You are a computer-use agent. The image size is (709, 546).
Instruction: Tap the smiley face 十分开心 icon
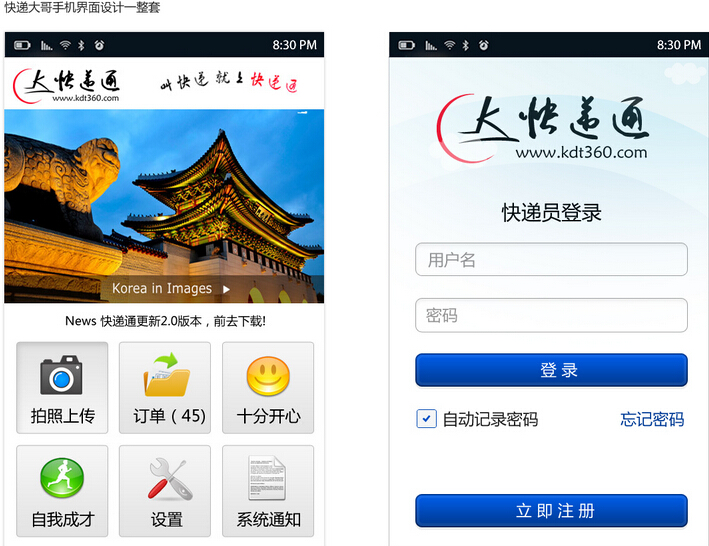(x=268, y=376)
